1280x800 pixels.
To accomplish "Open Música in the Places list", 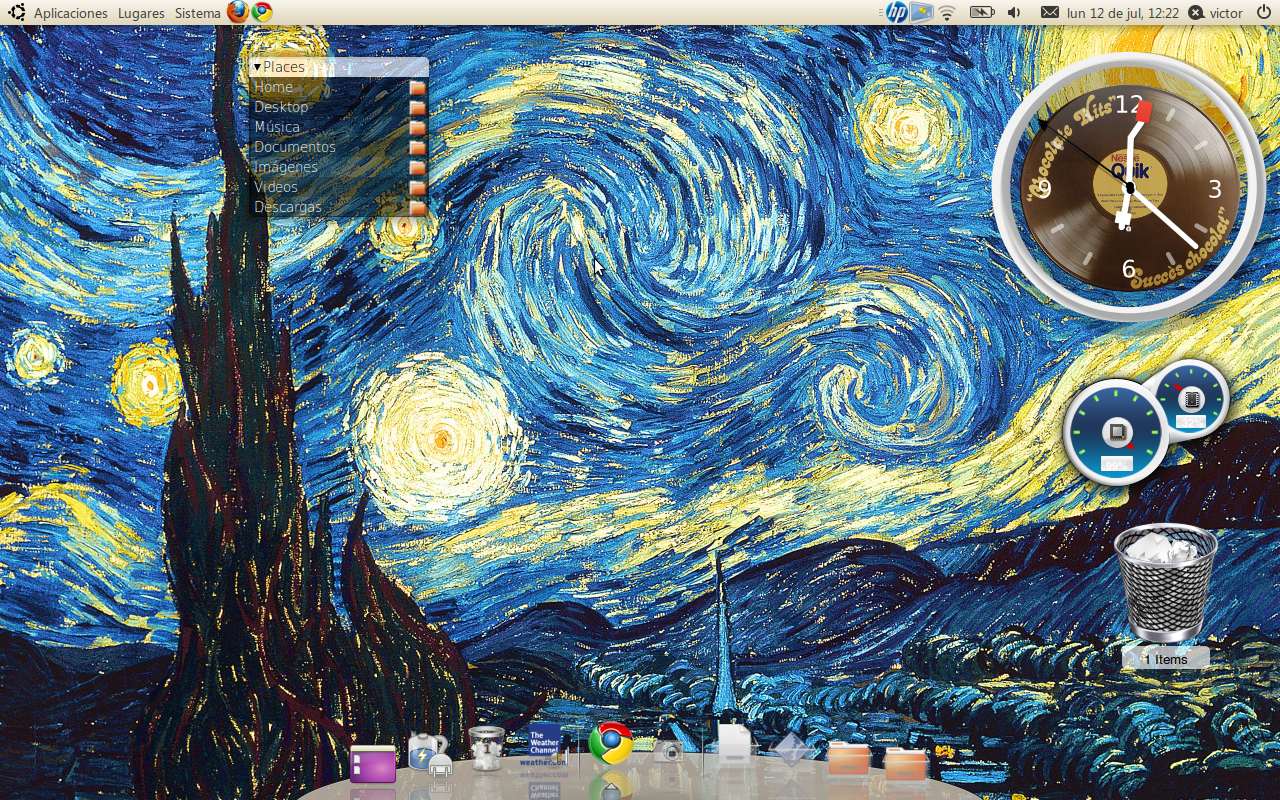I will pos(339,127).
